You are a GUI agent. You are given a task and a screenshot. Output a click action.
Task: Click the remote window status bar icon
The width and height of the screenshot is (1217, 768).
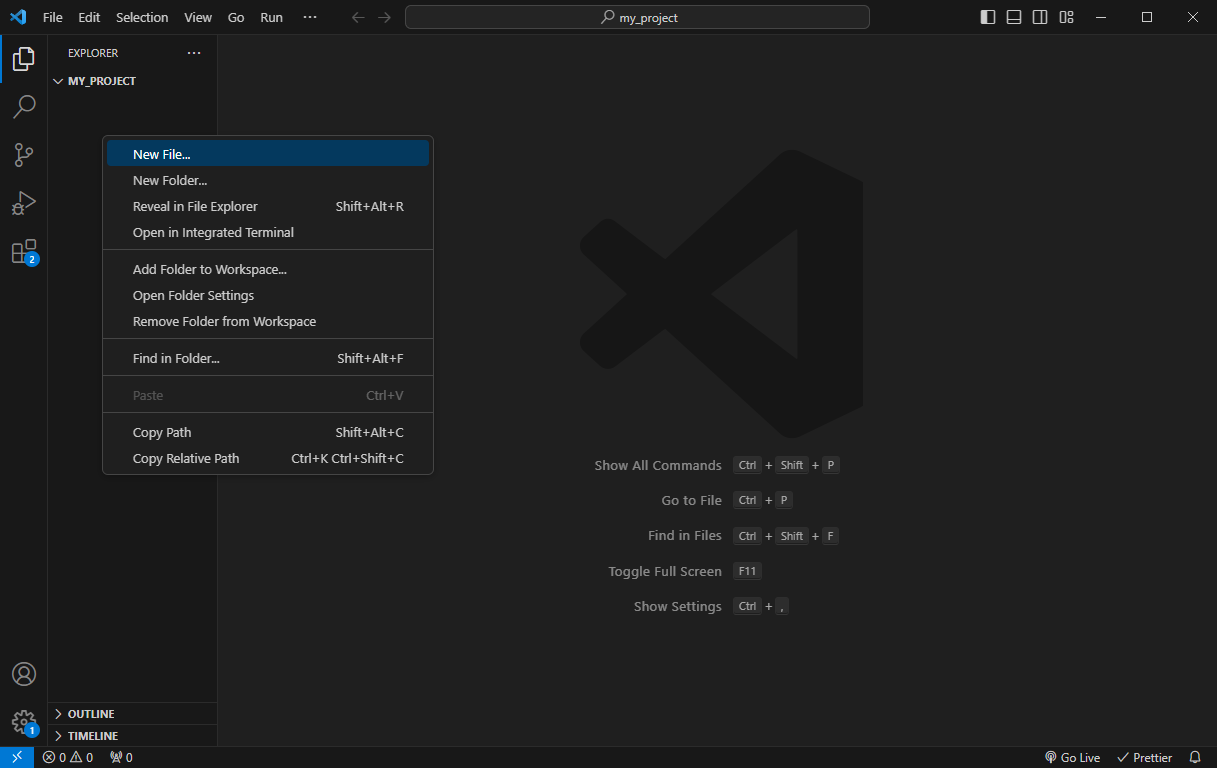click(17, 758)
